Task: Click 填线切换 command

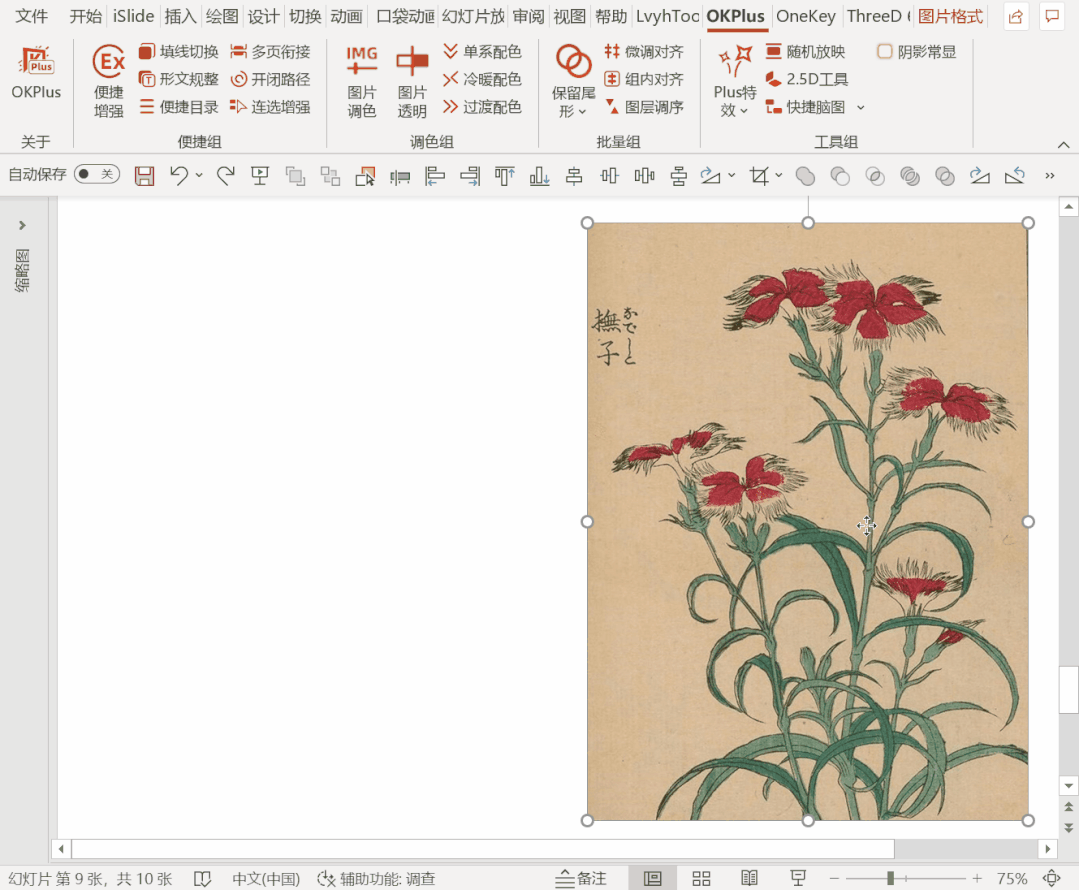Action: [x=179, y=52]
